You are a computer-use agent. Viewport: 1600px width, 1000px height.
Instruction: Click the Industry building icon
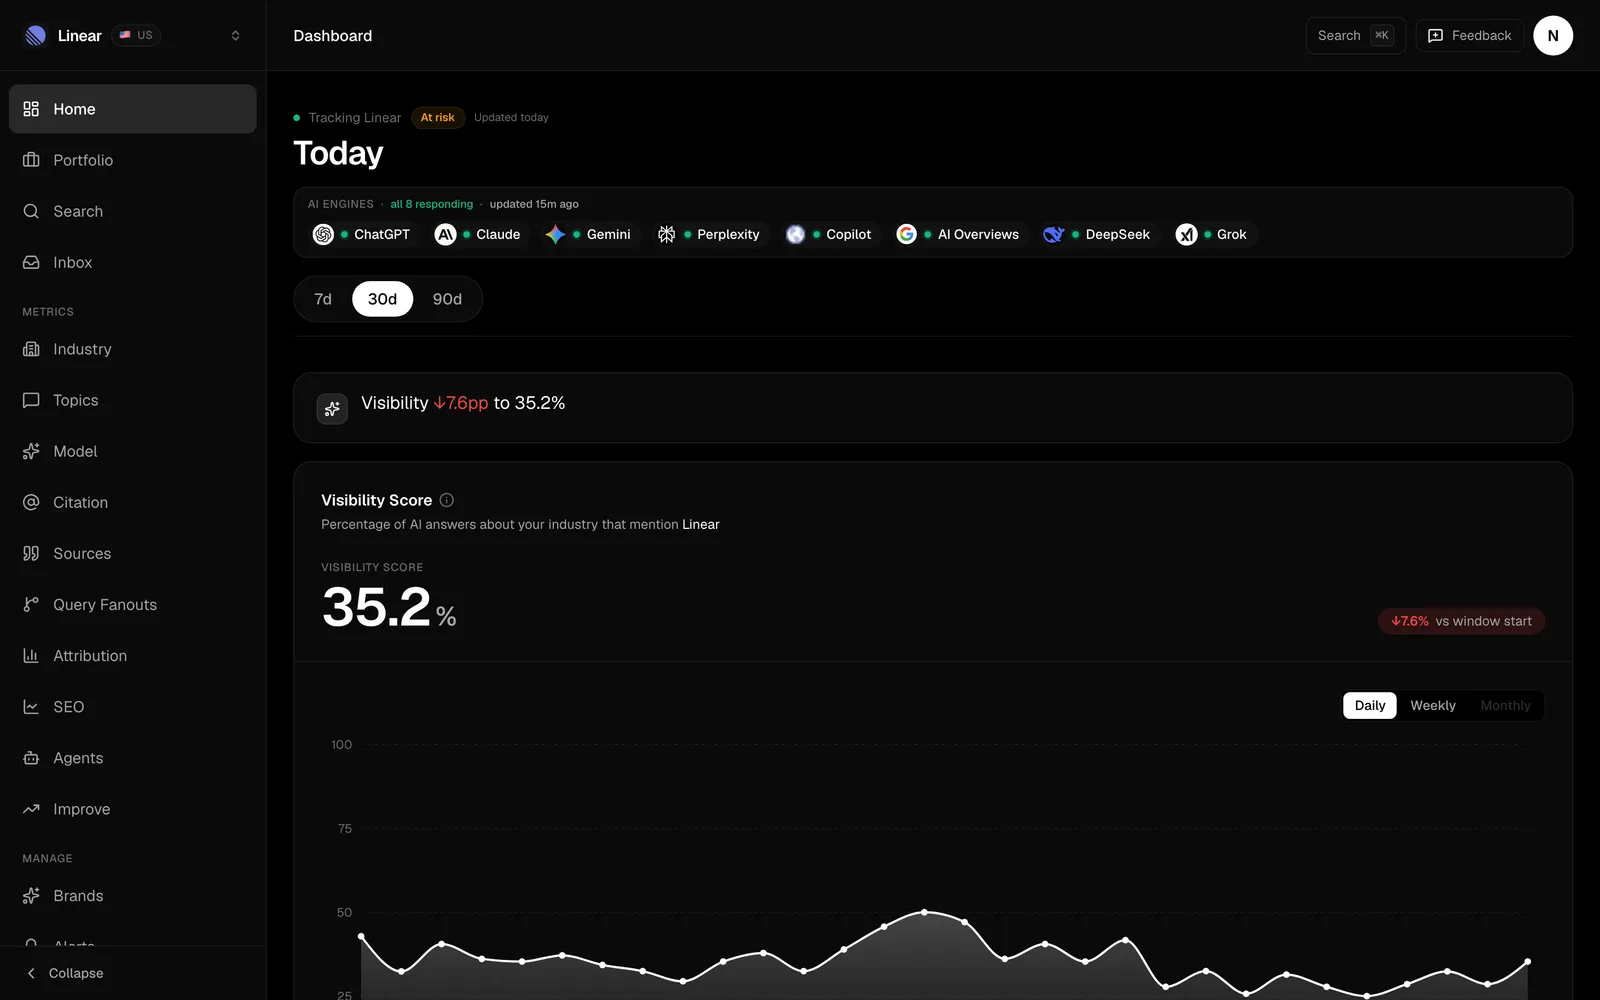coord(31,349)
